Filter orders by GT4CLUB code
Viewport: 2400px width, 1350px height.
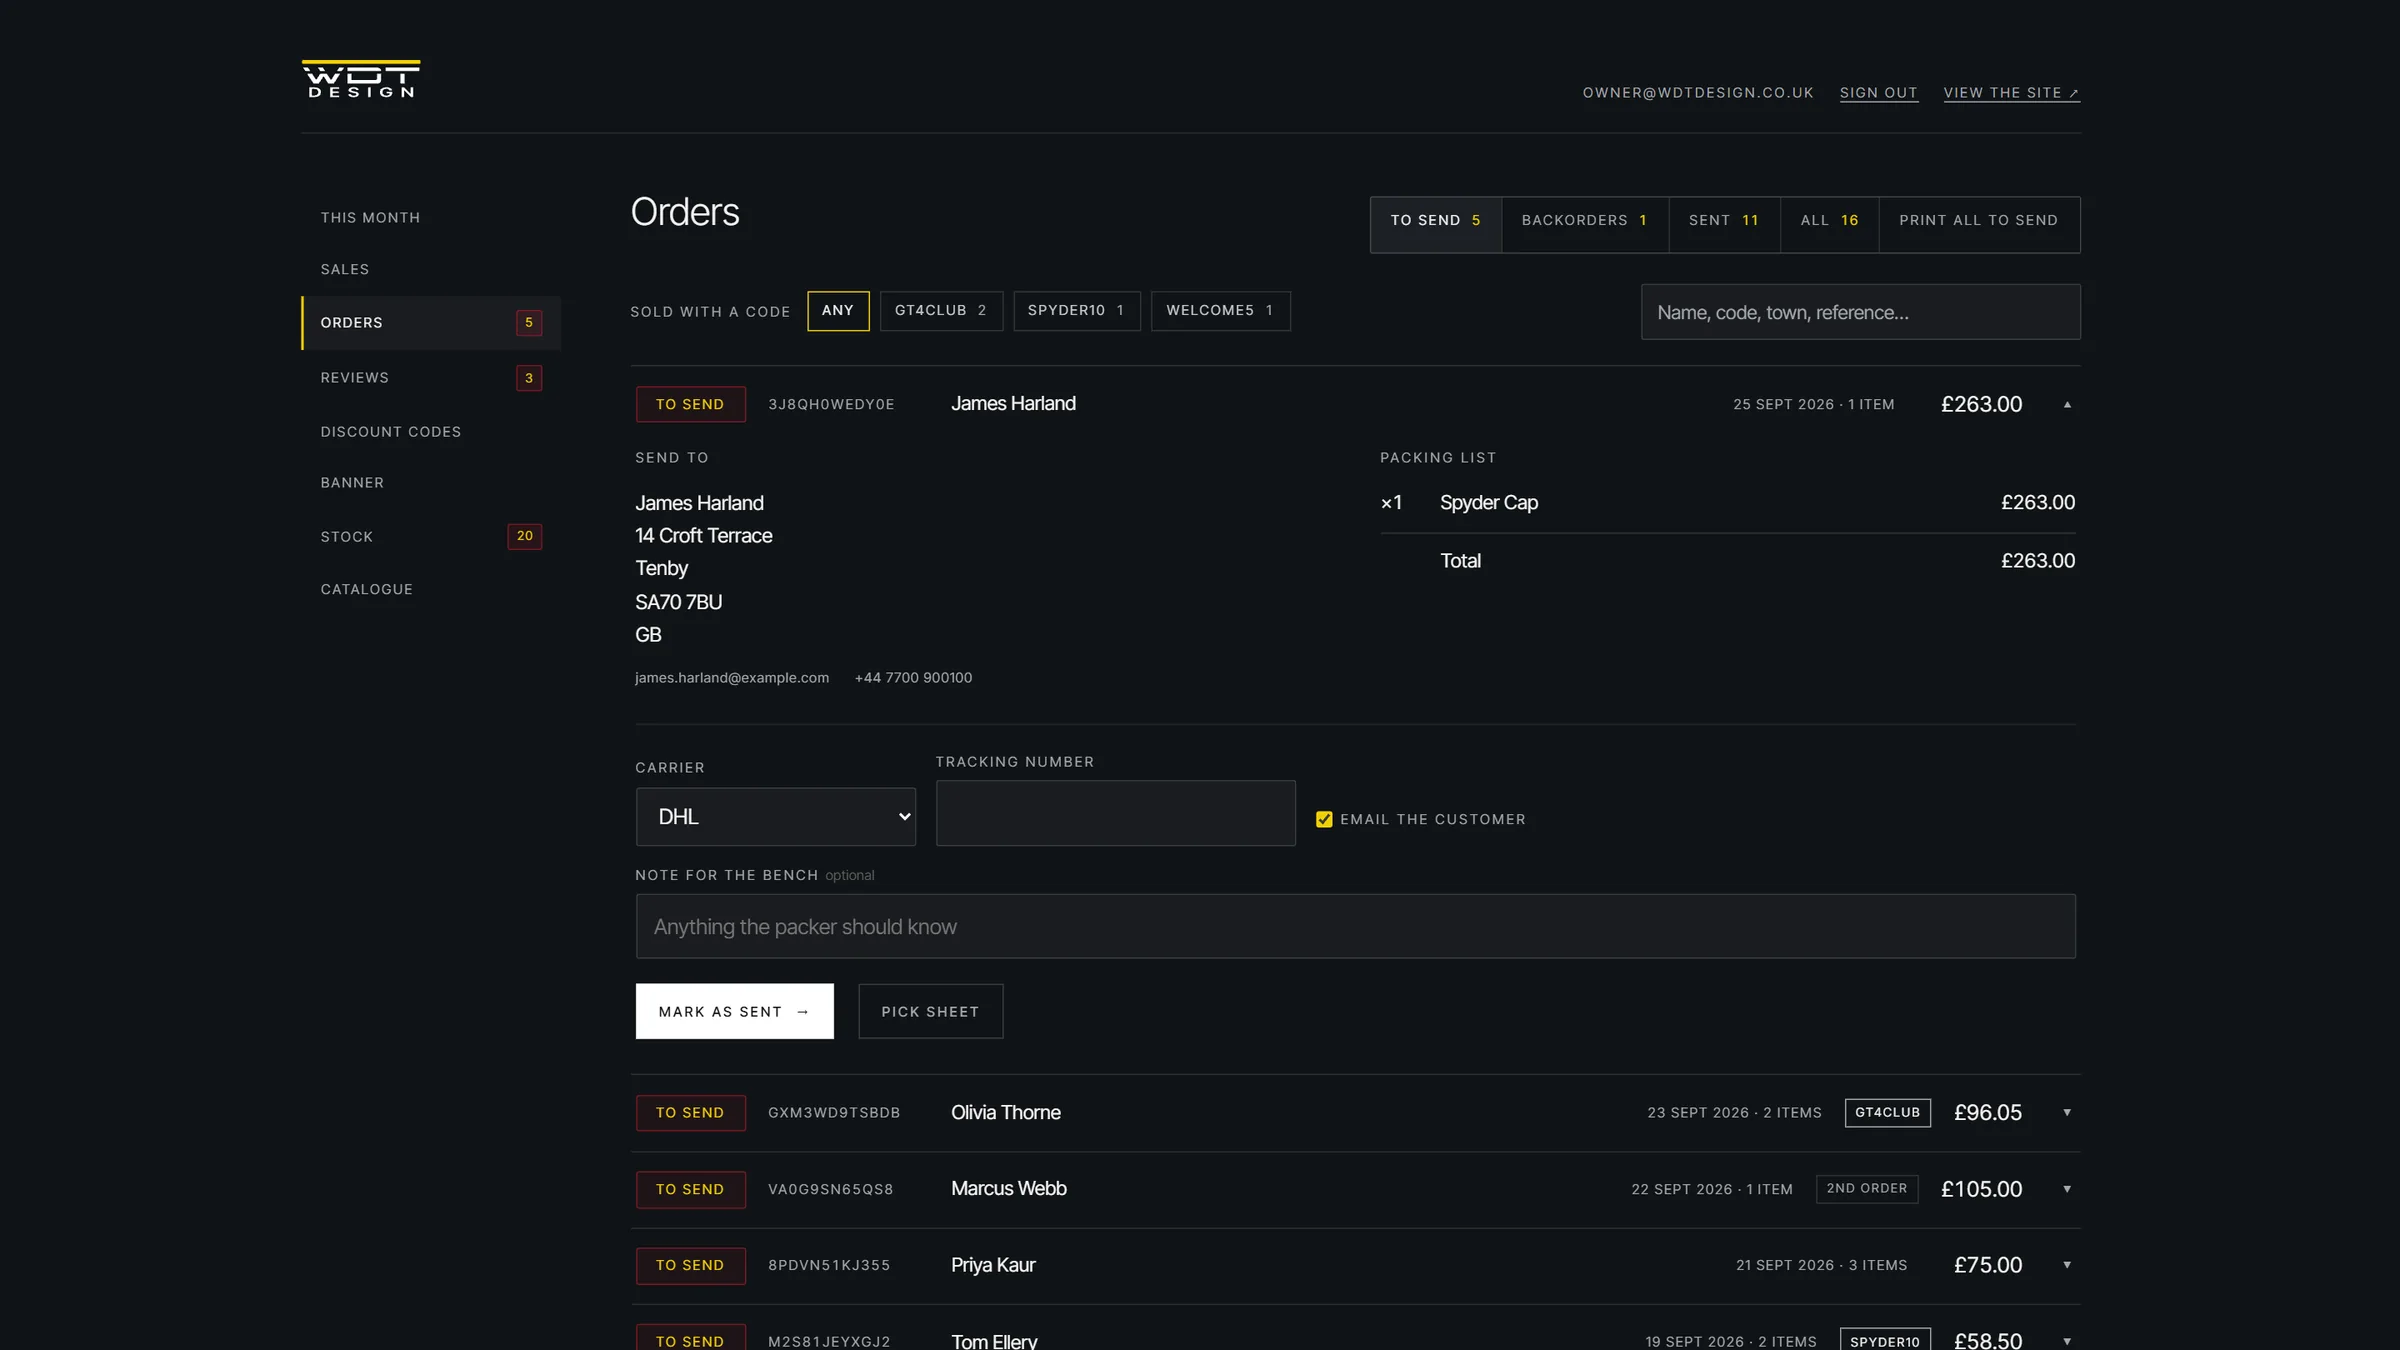[x=941, y=311]
